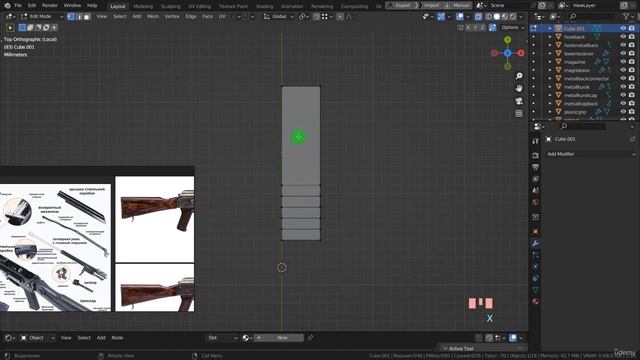Open the Slot dropdown
Viewport: 640px width, 360px height.
(x=222, y=338)
